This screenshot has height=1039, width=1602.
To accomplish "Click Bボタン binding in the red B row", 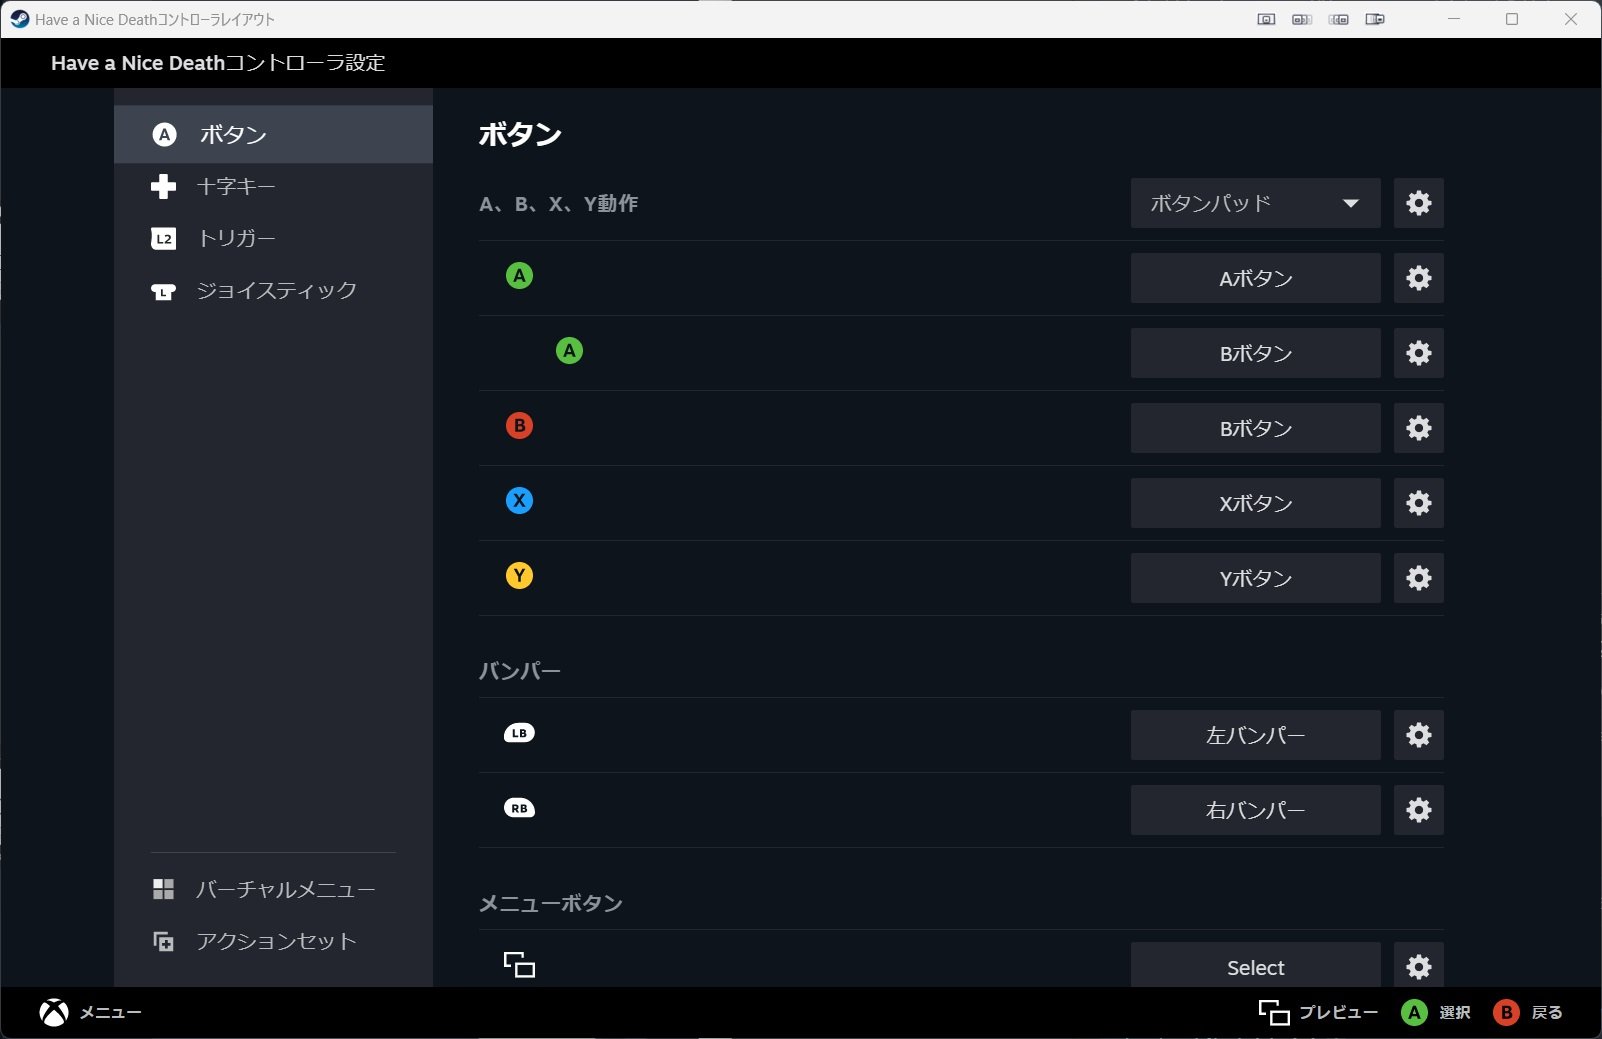I will [x=1255, y=428].
